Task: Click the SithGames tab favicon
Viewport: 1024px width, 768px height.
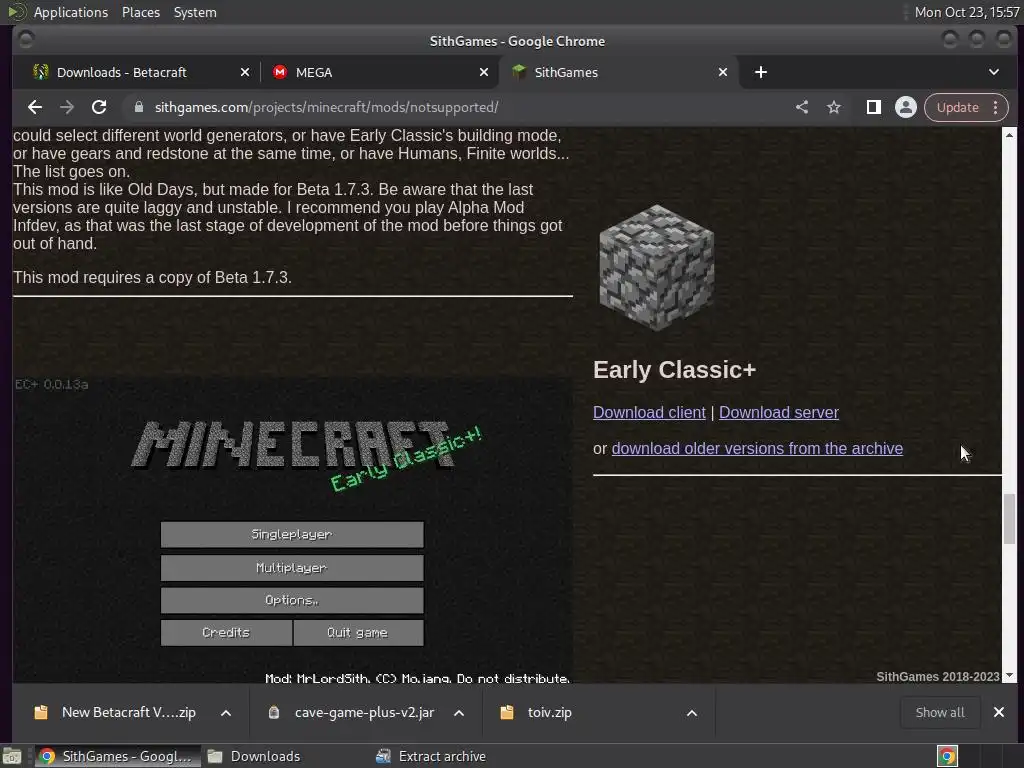Action: [519, 72]
